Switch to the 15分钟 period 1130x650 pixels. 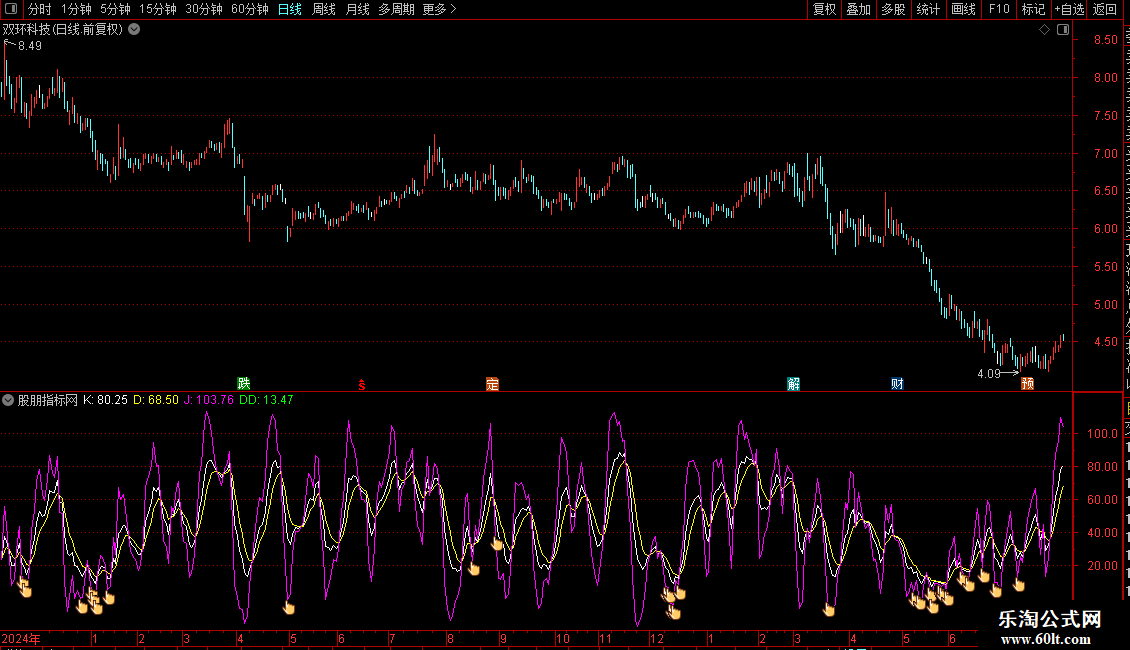[x=157, y=9]
